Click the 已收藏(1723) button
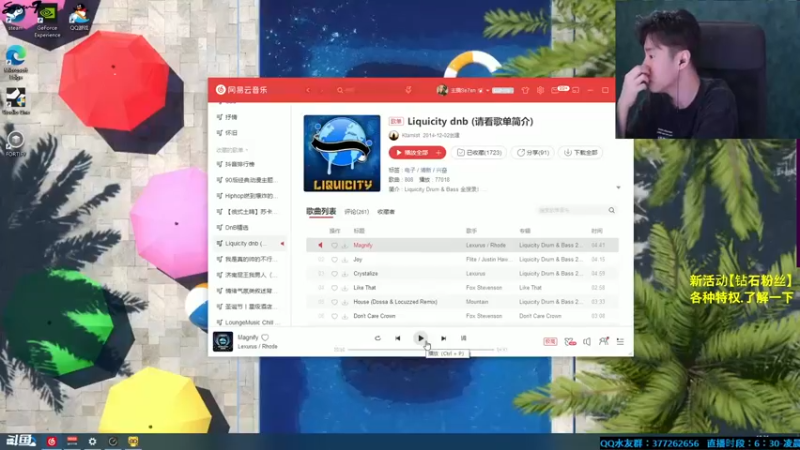Viewport: 800px width, 450px height. [479, 153]
